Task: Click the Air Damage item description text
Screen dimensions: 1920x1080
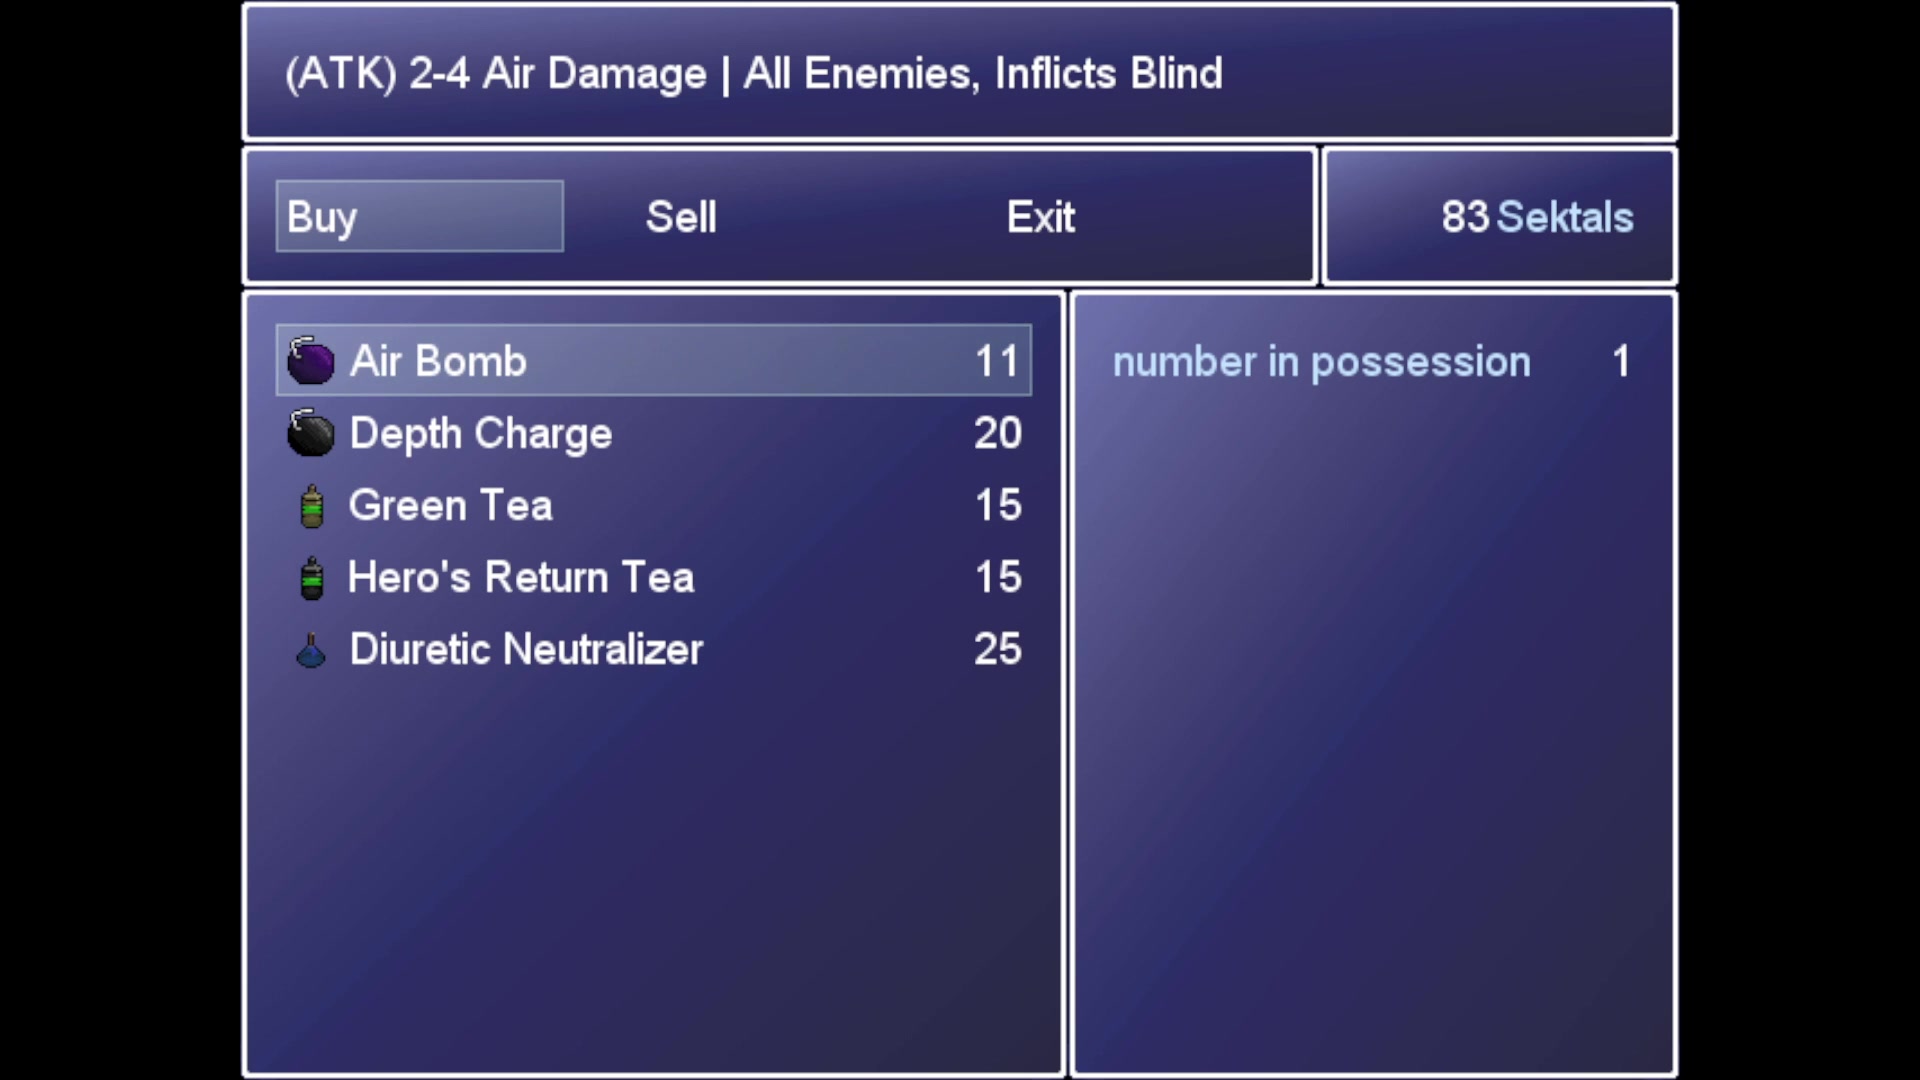Action: point(753,73)
